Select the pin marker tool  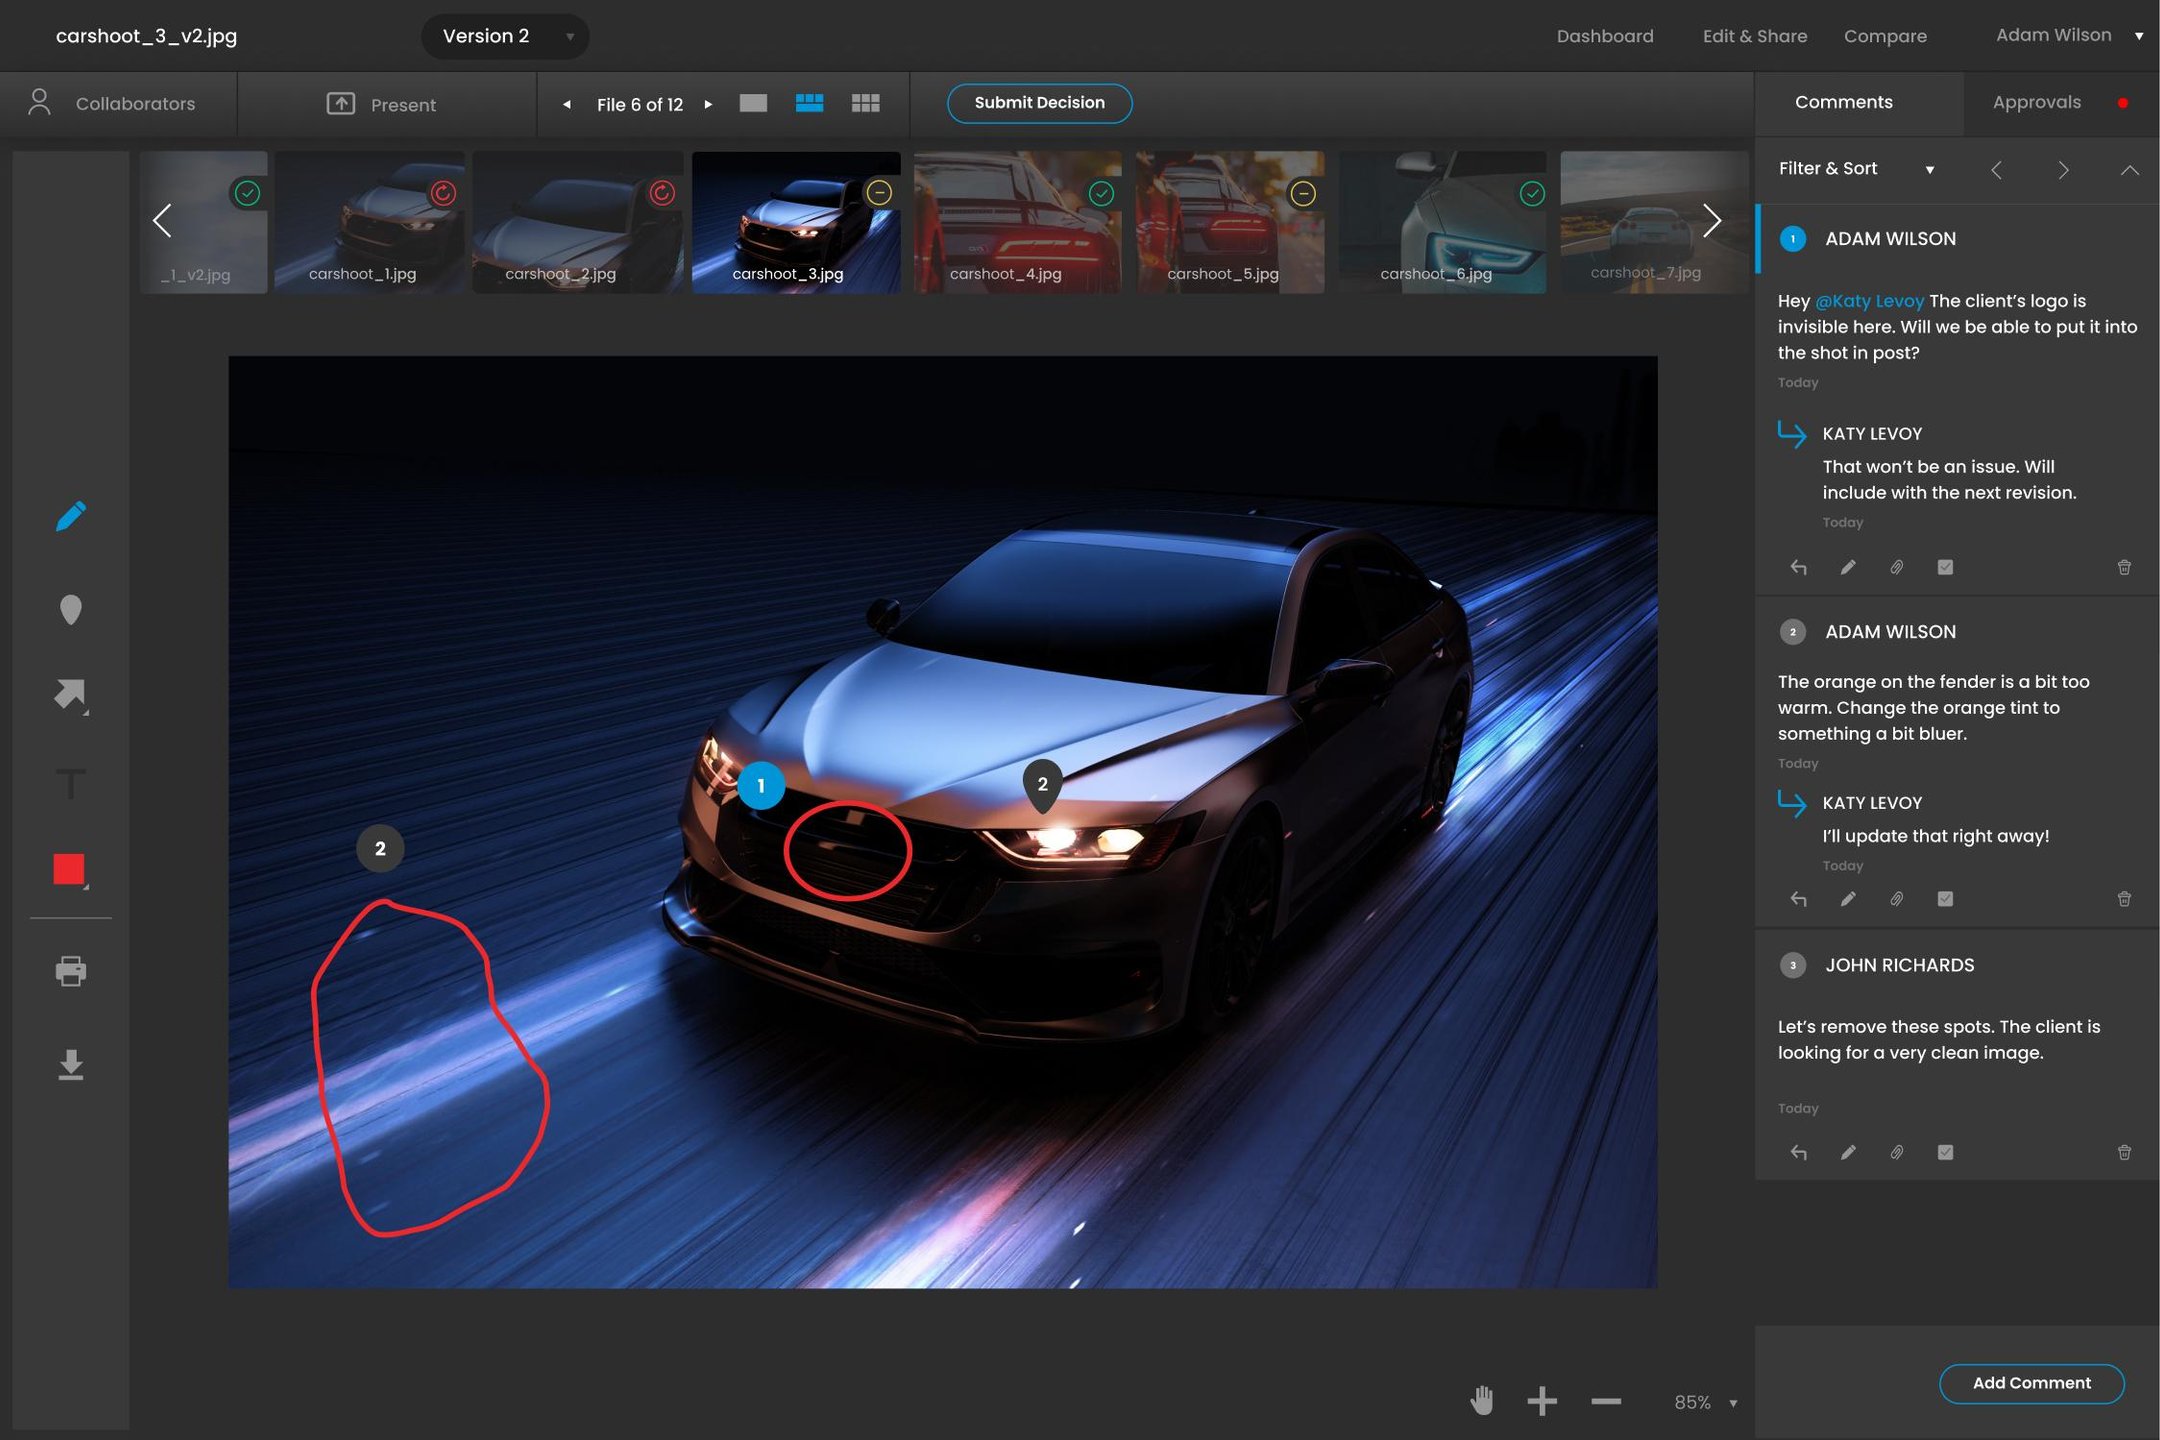[70, 609]
